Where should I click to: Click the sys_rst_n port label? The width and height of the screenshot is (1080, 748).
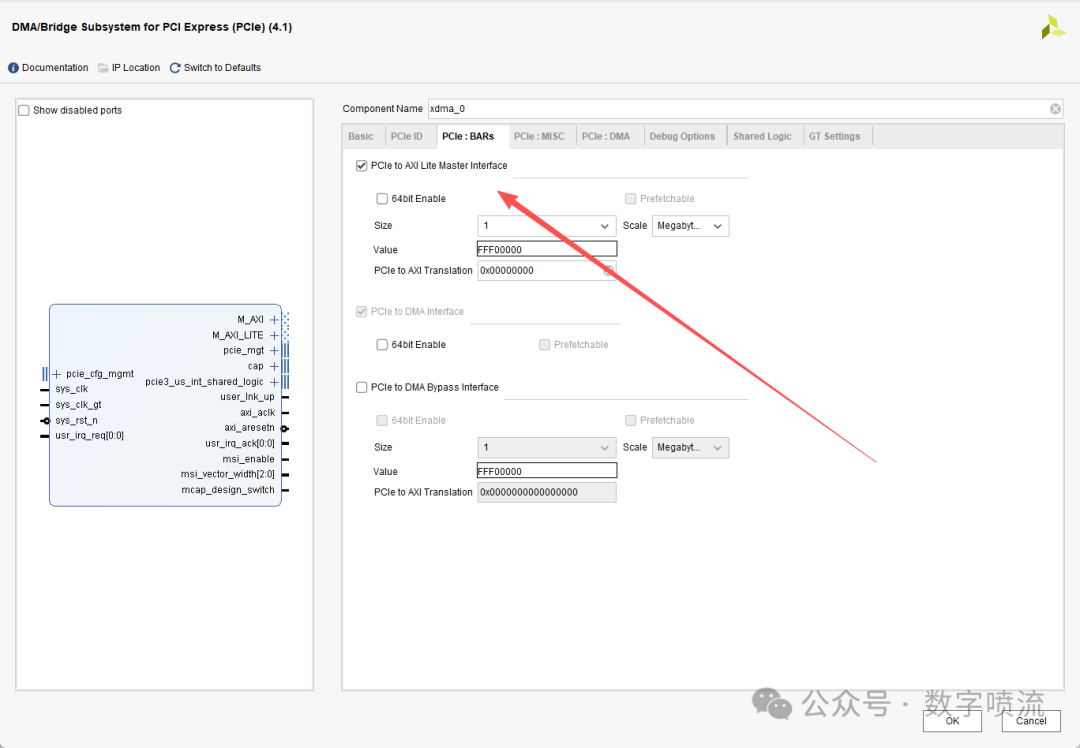(76, 420)
